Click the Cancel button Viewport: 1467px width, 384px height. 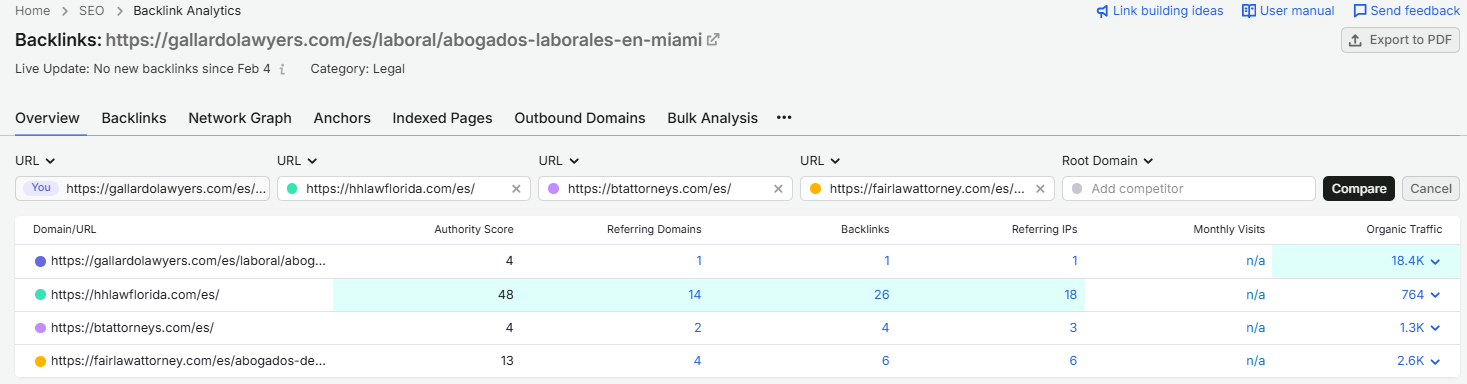tap(1431, 188)
